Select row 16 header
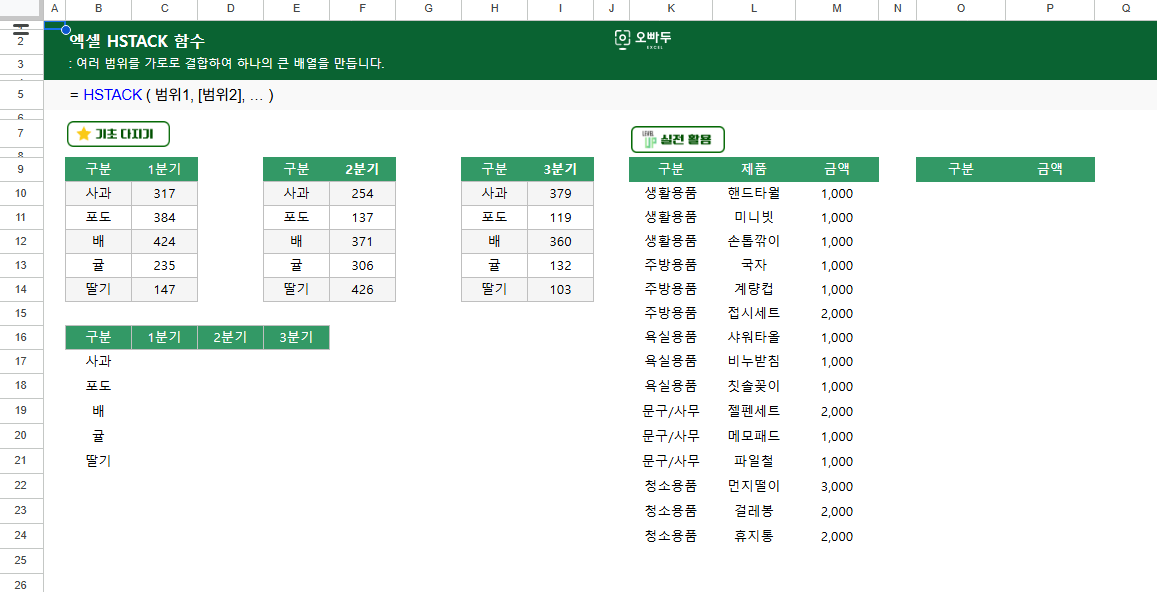The width and height of the screenshot is (1157, 592). pyautogui.click(x=21, y=337)
